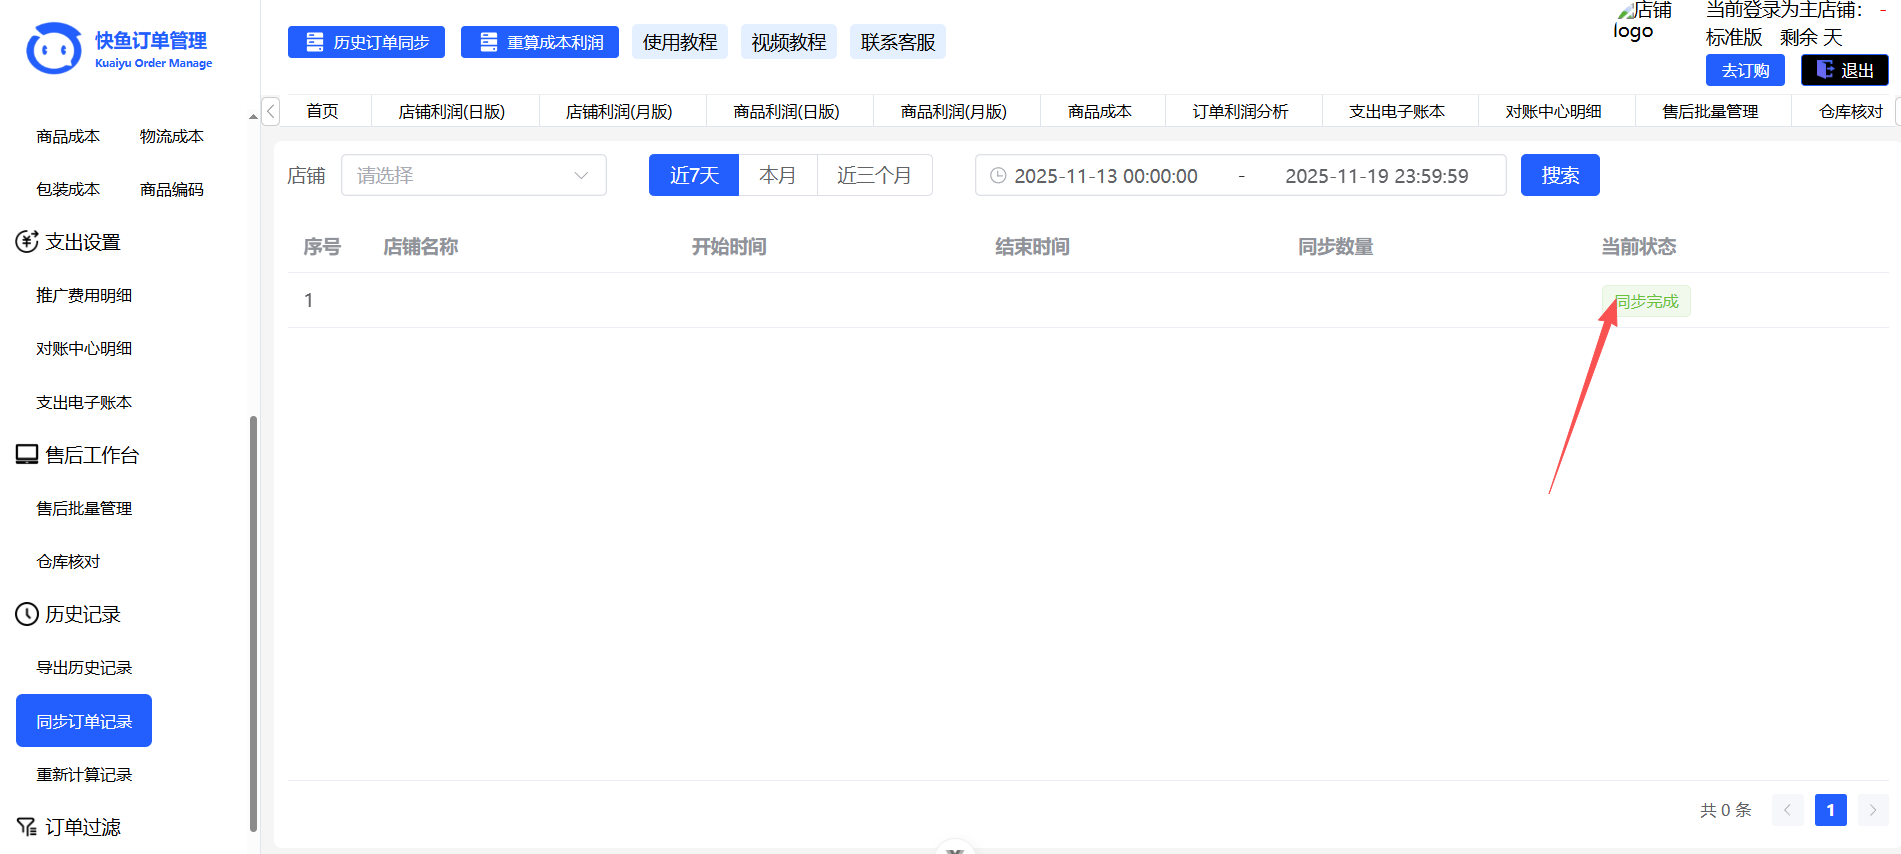
Task: Select the 本月 time range option
Action: [x=777, y=176]
